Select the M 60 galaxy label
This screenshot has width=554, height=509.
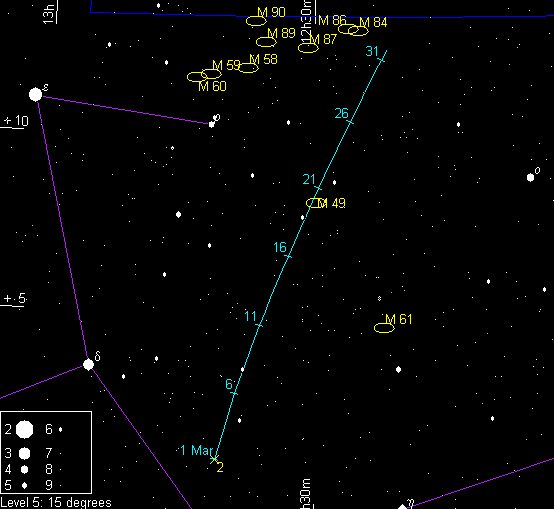[212, 86]
